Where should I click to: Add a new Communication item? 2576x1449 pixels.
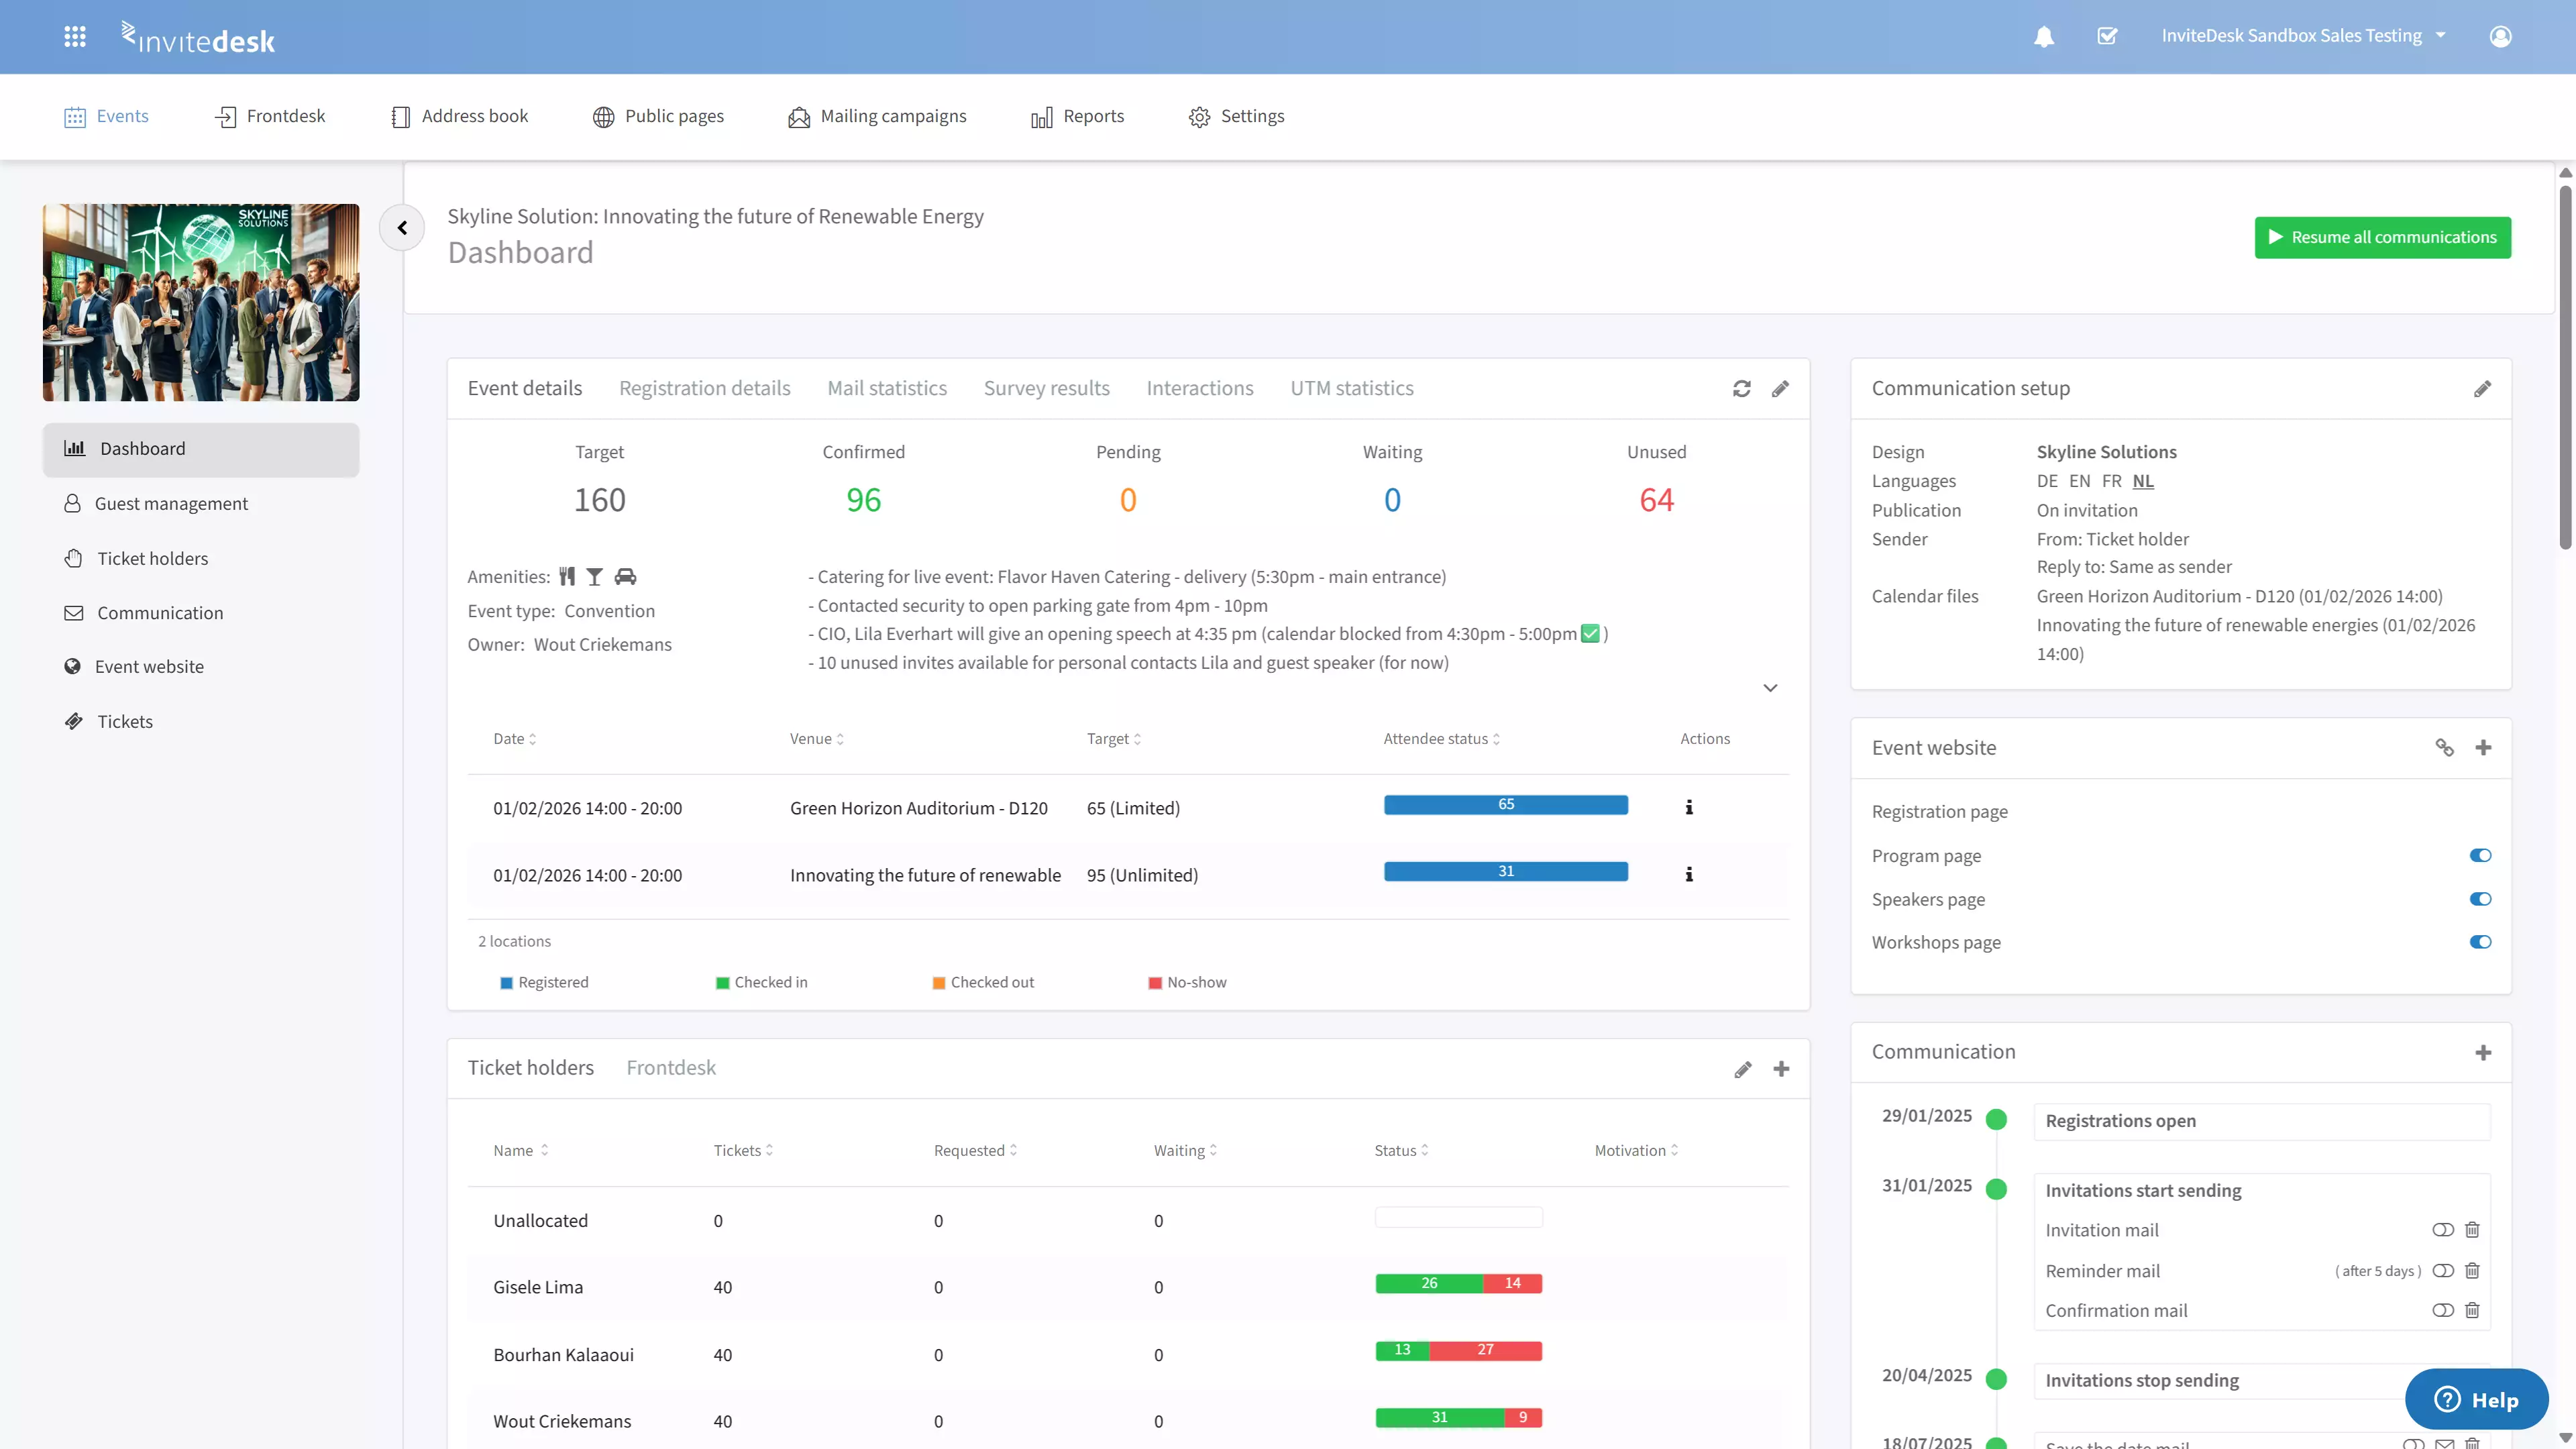[x=2483, y=1053]
